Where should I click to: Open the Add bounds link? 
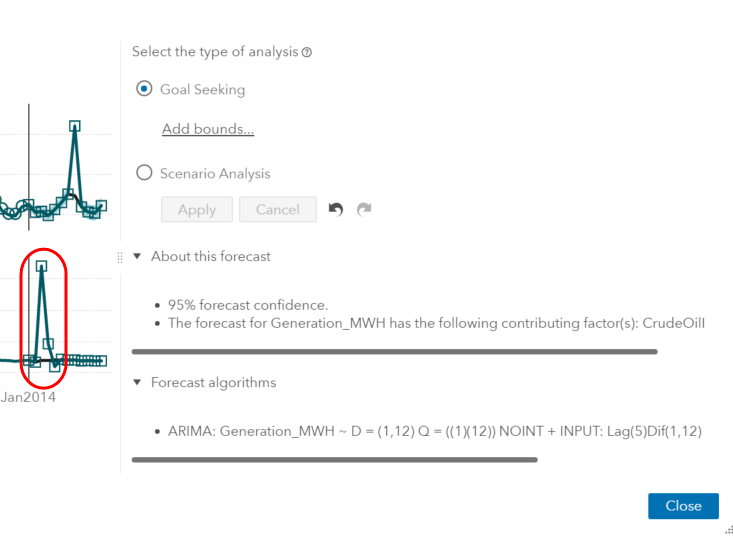click(x=208, y=129)
